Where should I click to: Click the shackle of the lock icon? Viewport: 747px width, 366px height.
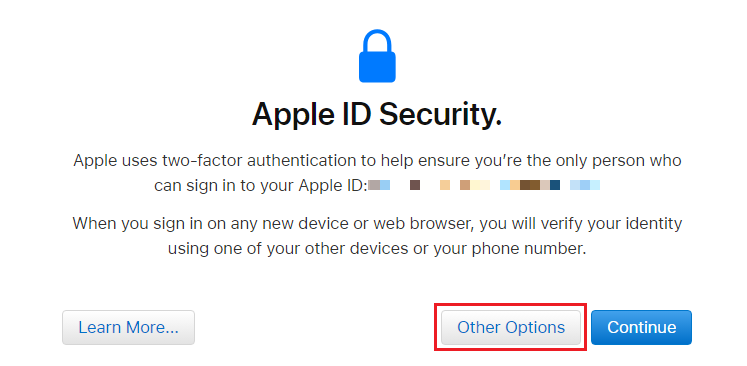pyautogui.click(x=377, y=41)
